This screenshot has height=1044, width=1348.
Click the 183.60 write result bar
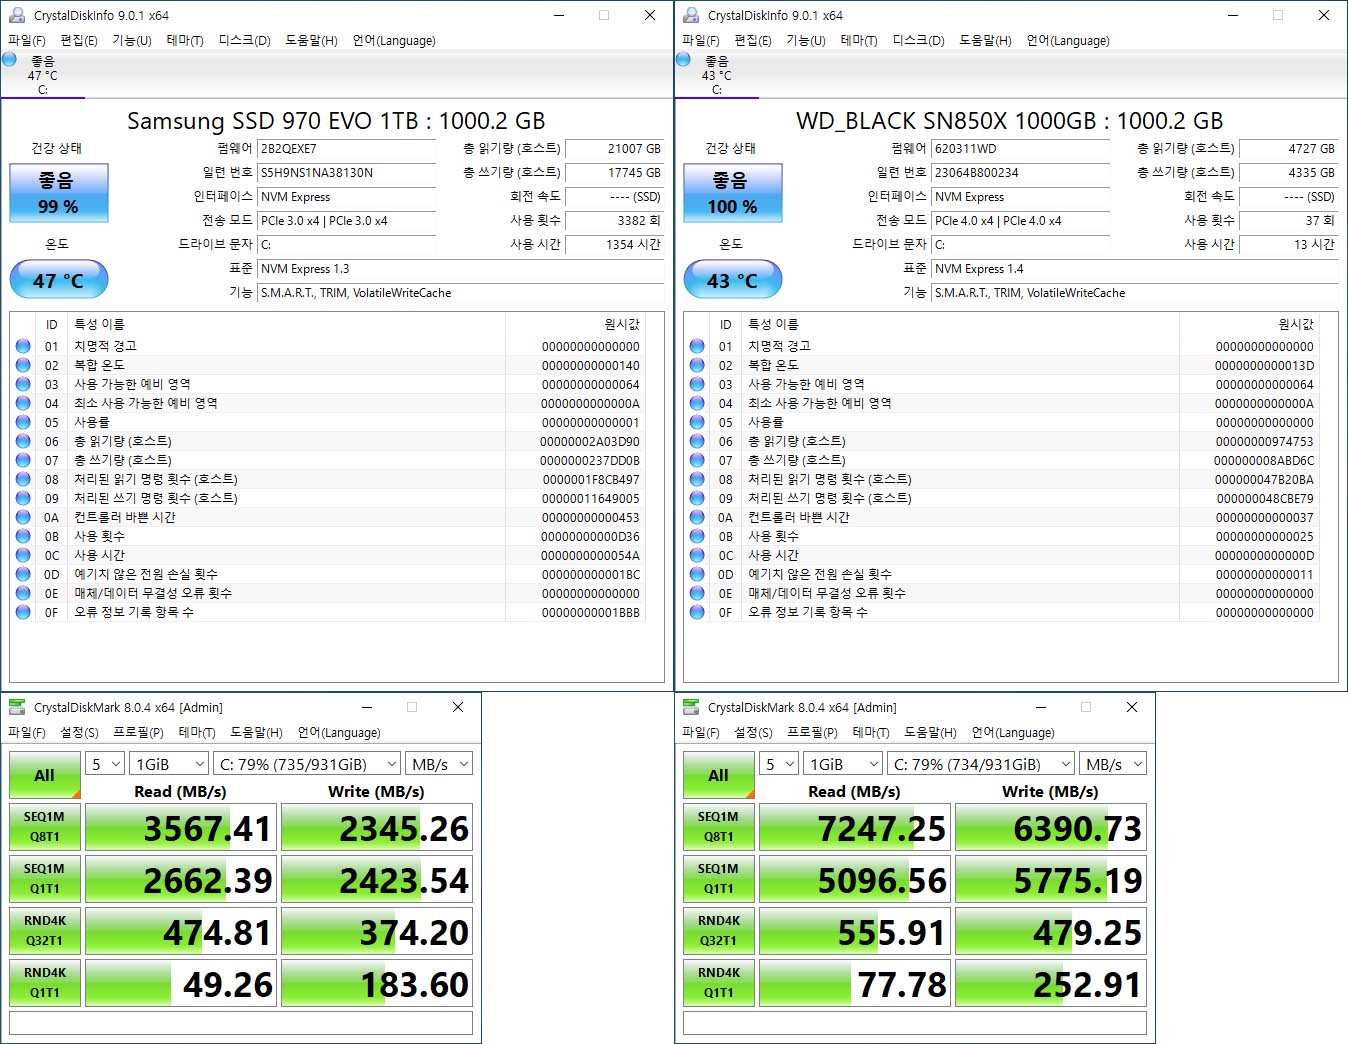tap(377, 984)
